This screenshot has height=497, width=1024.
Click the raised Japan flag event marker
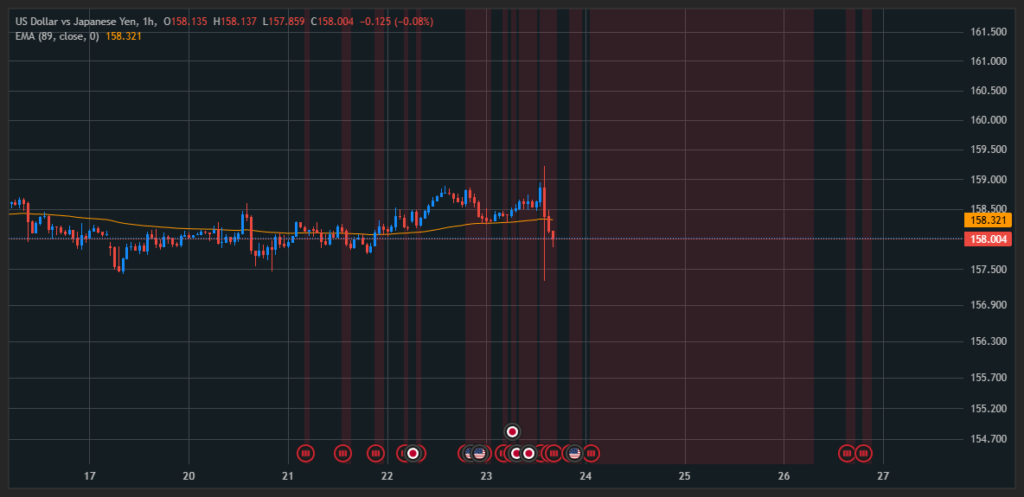click(x=513, y=432)
